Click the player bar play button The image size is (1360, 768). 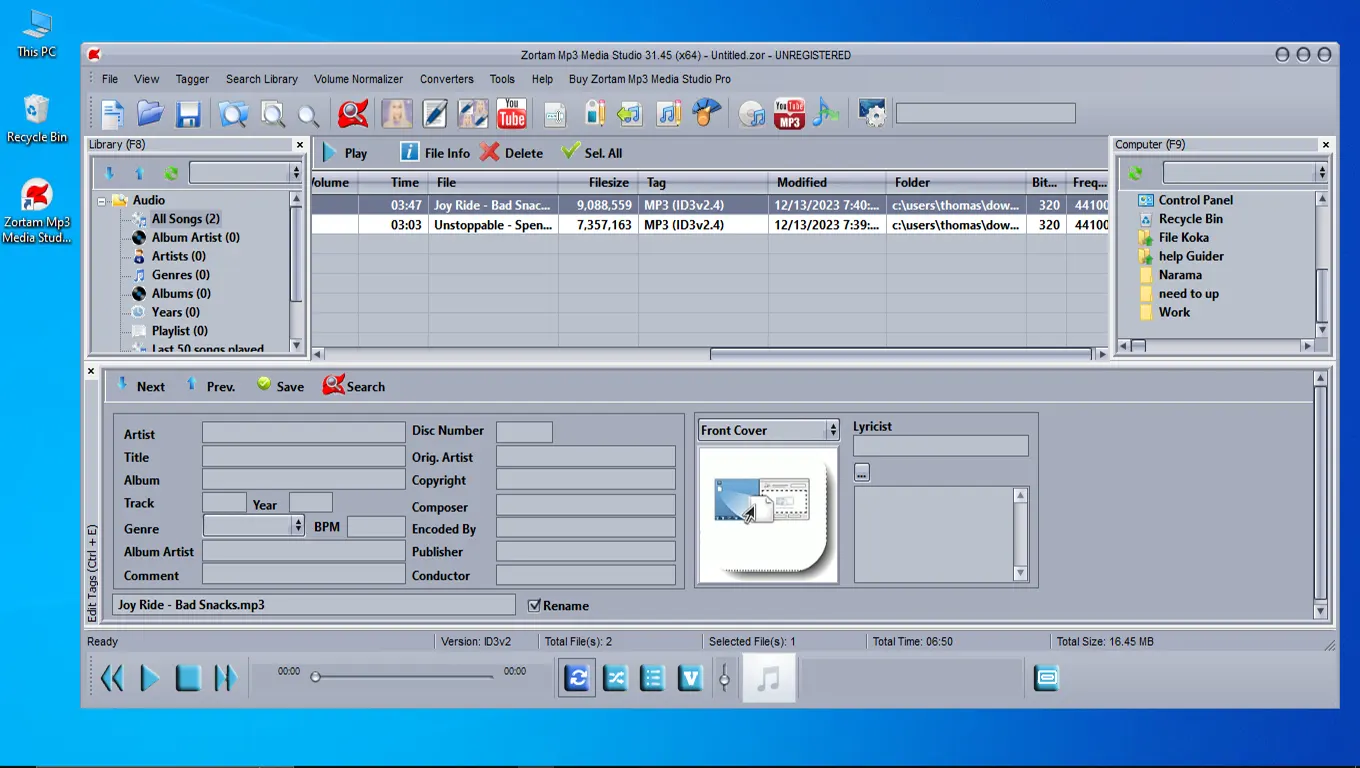[x=150, y=679]
